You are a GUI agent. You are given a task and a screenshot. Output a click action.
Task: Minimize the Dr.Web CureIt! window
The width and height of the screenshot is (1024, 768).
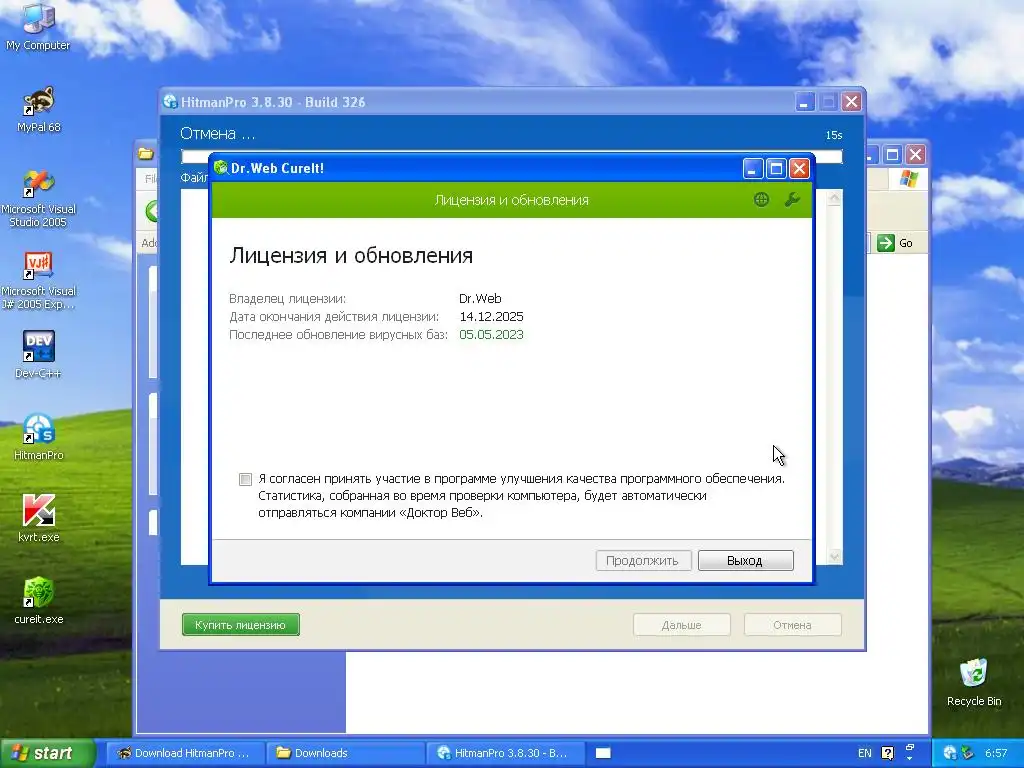click(753, 168)
